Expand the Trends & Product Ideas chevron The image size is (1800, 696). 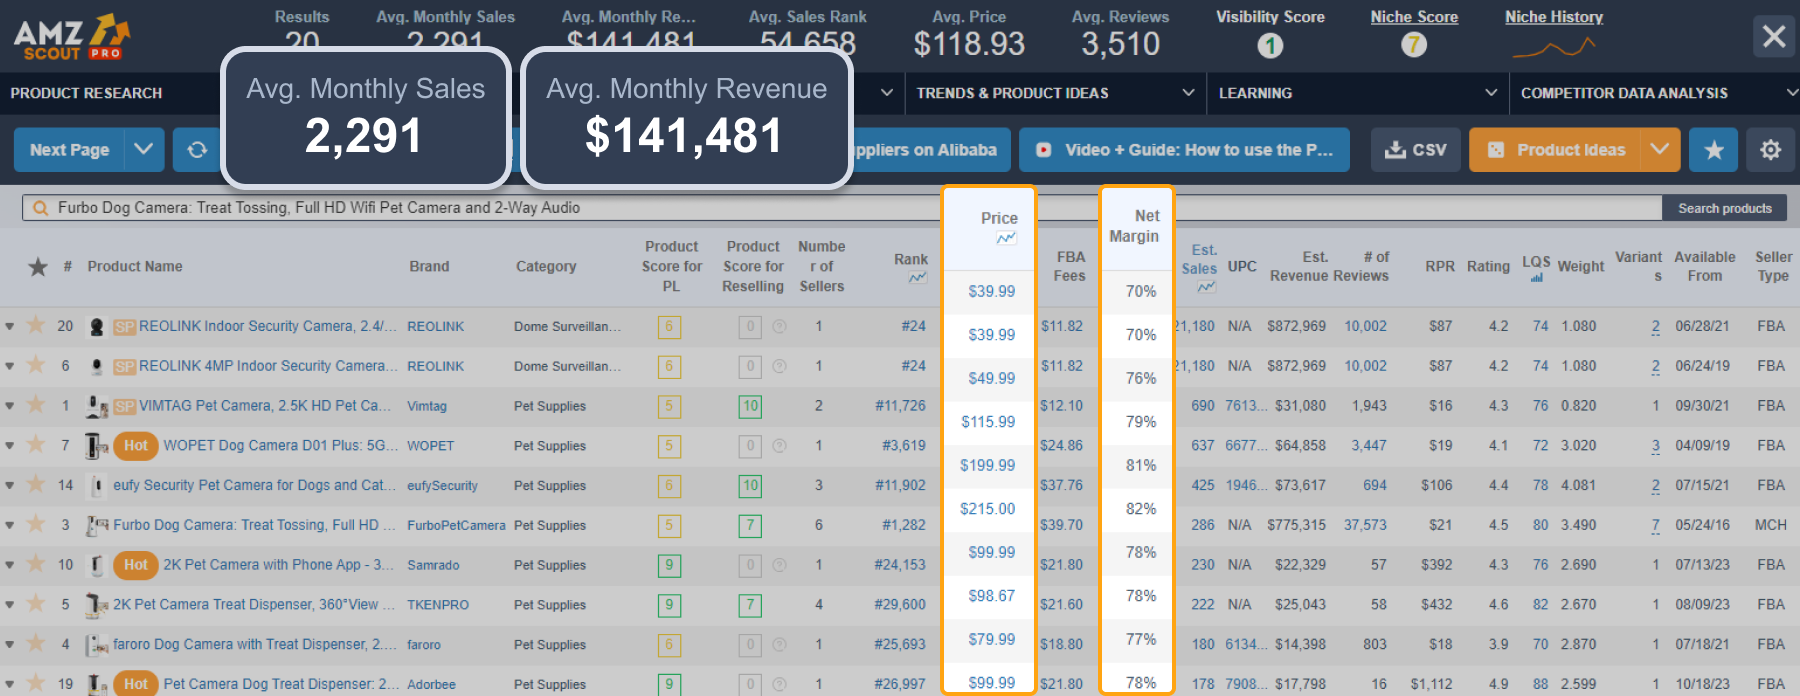pyautogui.click(x=1188, y=92)
